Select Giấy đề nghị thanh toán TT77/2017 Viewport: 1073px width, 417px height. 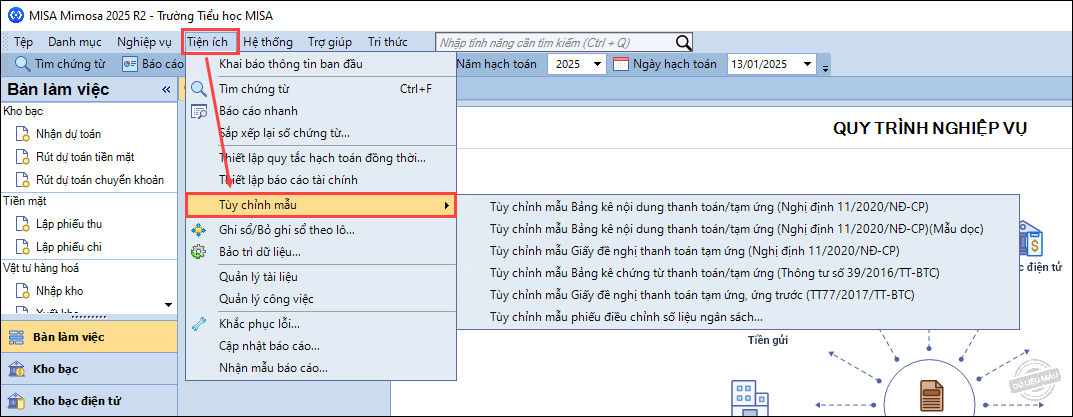738,295
